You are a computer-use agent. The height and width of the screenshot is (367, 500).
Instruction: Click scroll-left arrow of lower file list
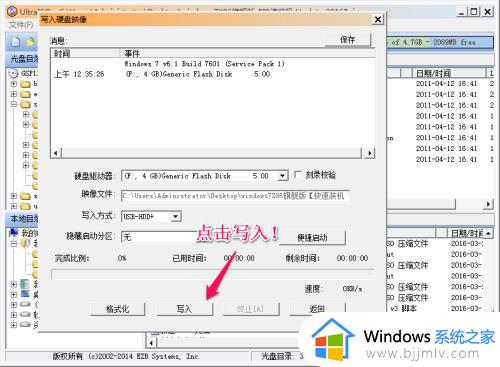151,342
